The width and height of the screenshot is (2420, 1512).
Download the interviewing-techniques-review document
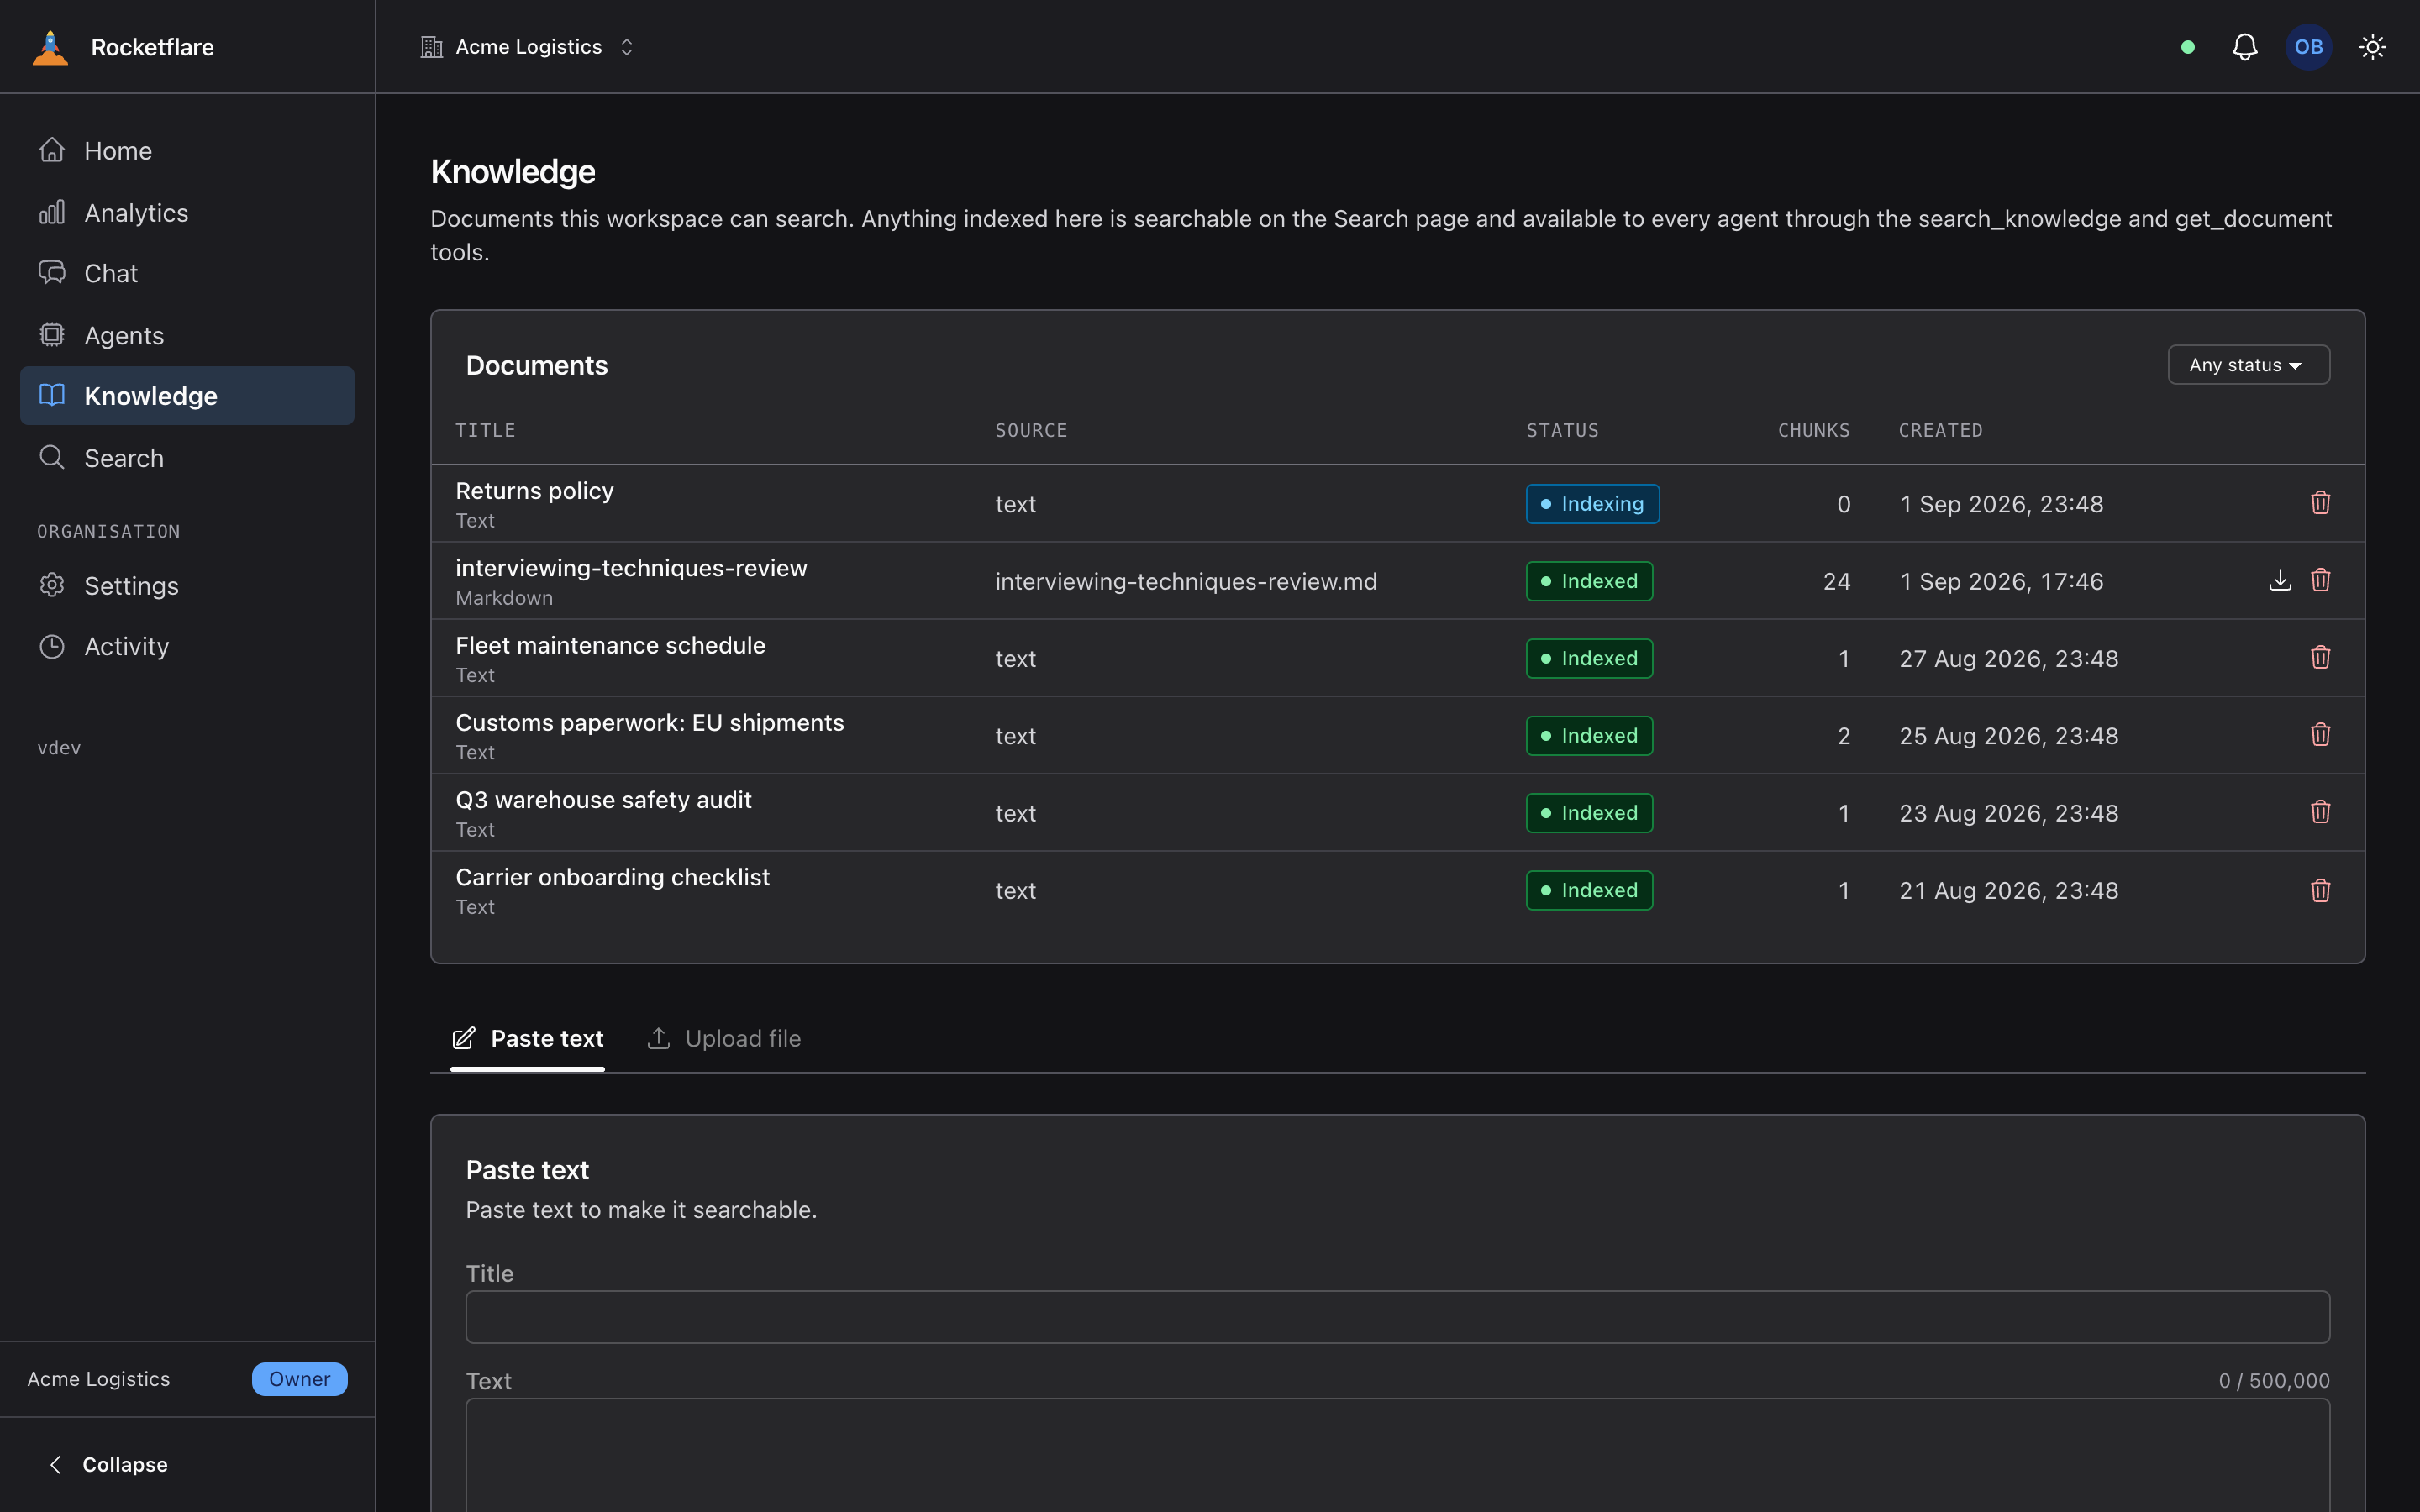2280,580
